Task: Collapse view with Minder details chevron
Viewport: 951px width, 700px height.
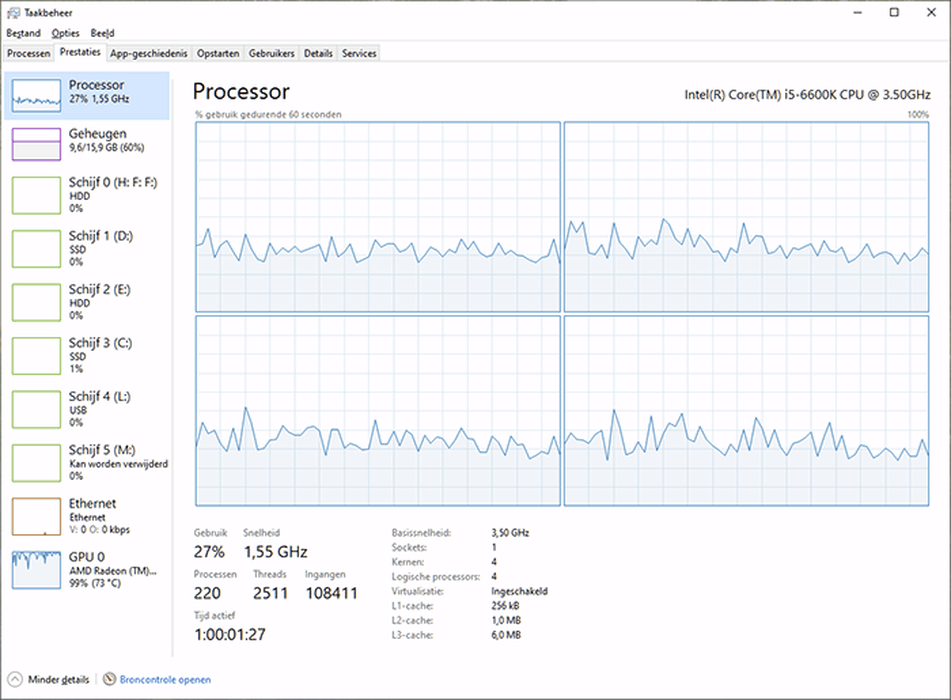Action: coord(15,679)
